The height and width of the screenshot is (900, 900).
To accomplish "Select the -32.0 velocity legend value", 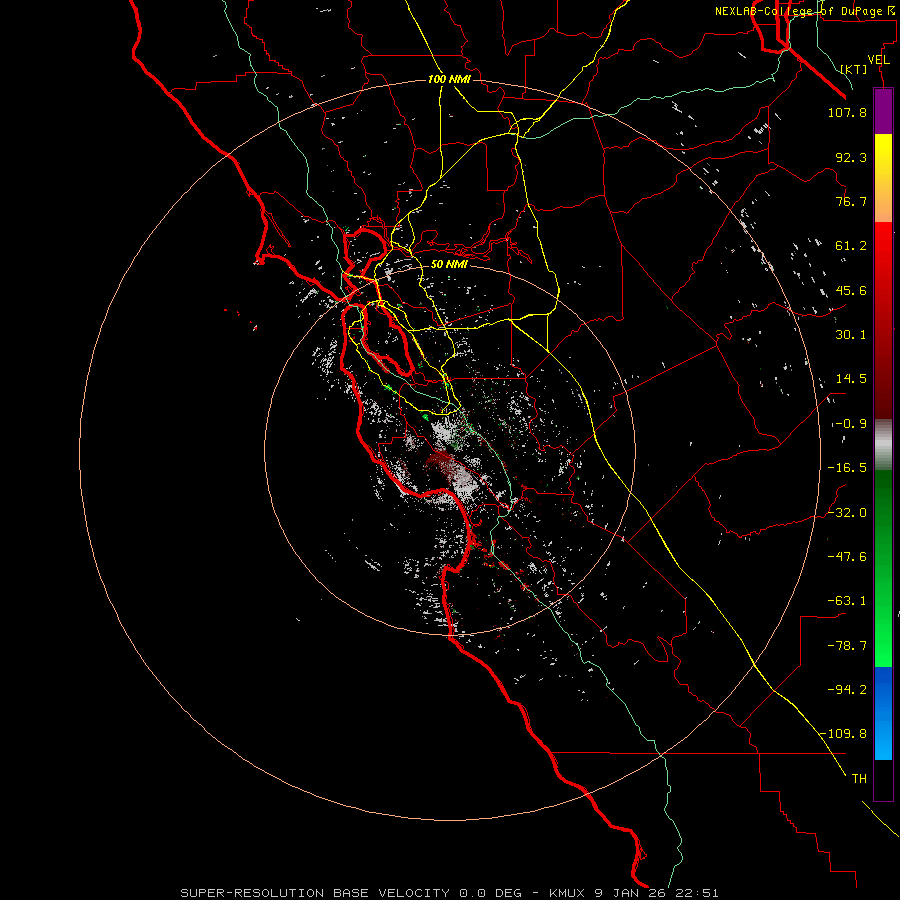I will click(847, 513).
